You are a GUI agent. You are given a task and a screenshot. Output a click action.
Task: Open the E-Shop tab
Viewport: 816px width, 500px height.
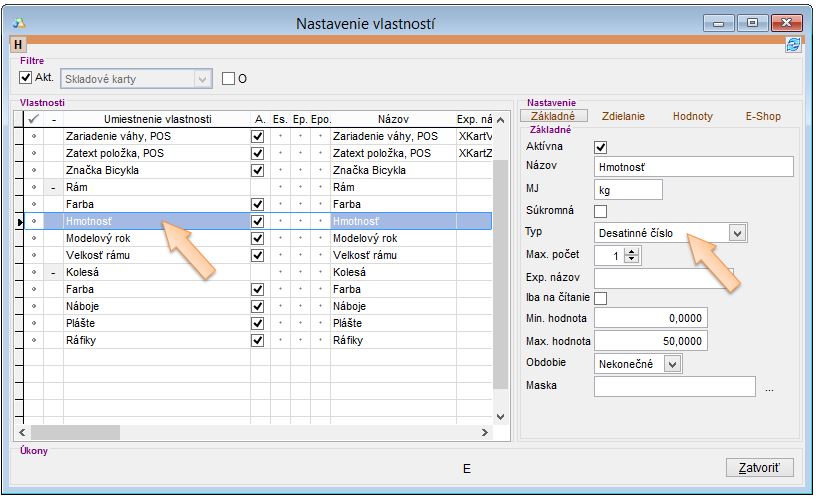click(762, 116)
